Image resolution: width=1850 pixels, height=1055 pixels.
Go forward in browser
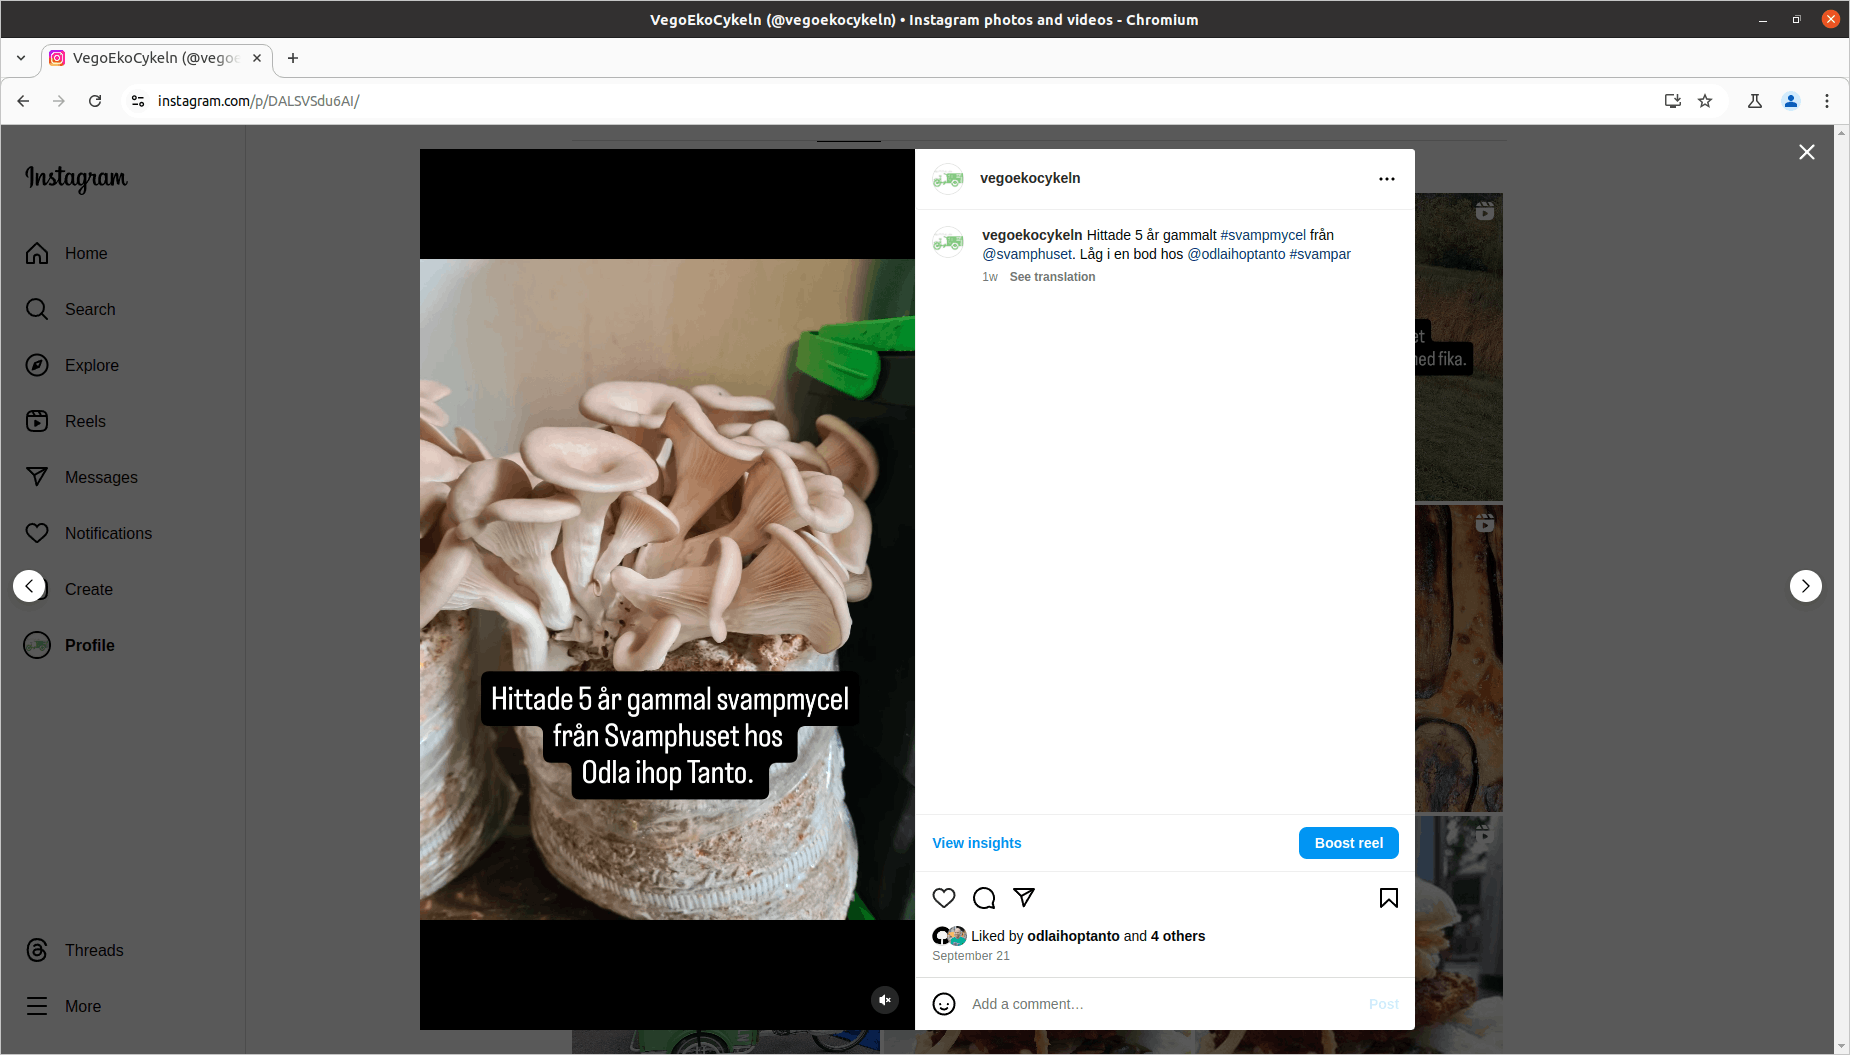click(x=59, y=101)
